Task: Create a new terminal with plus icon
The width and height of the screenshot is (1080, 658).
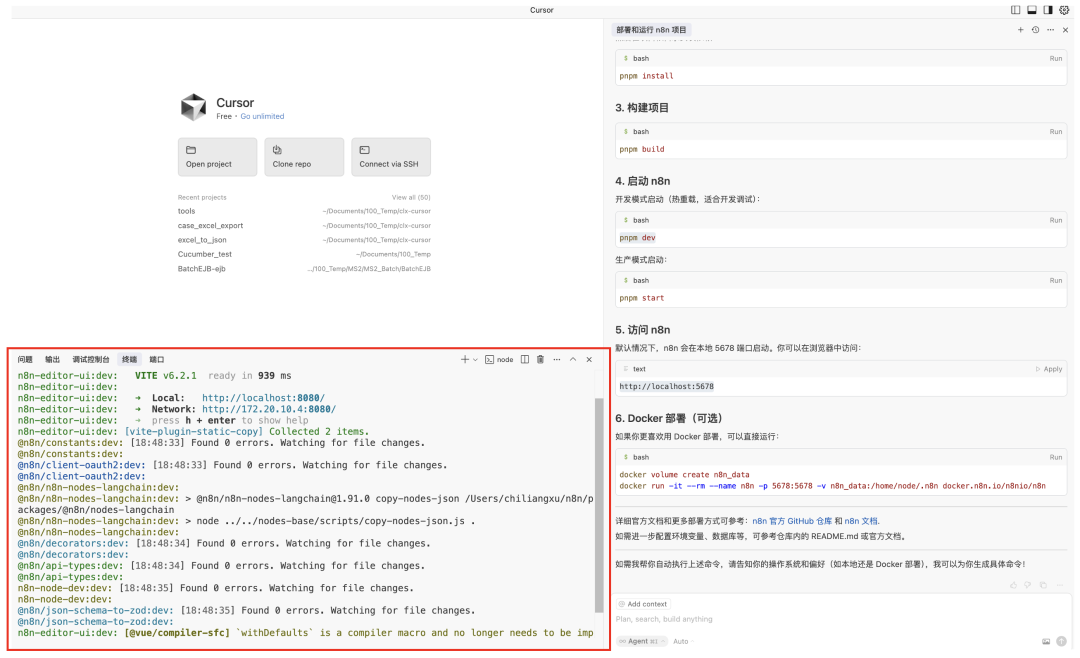Action: click(465, 360)
